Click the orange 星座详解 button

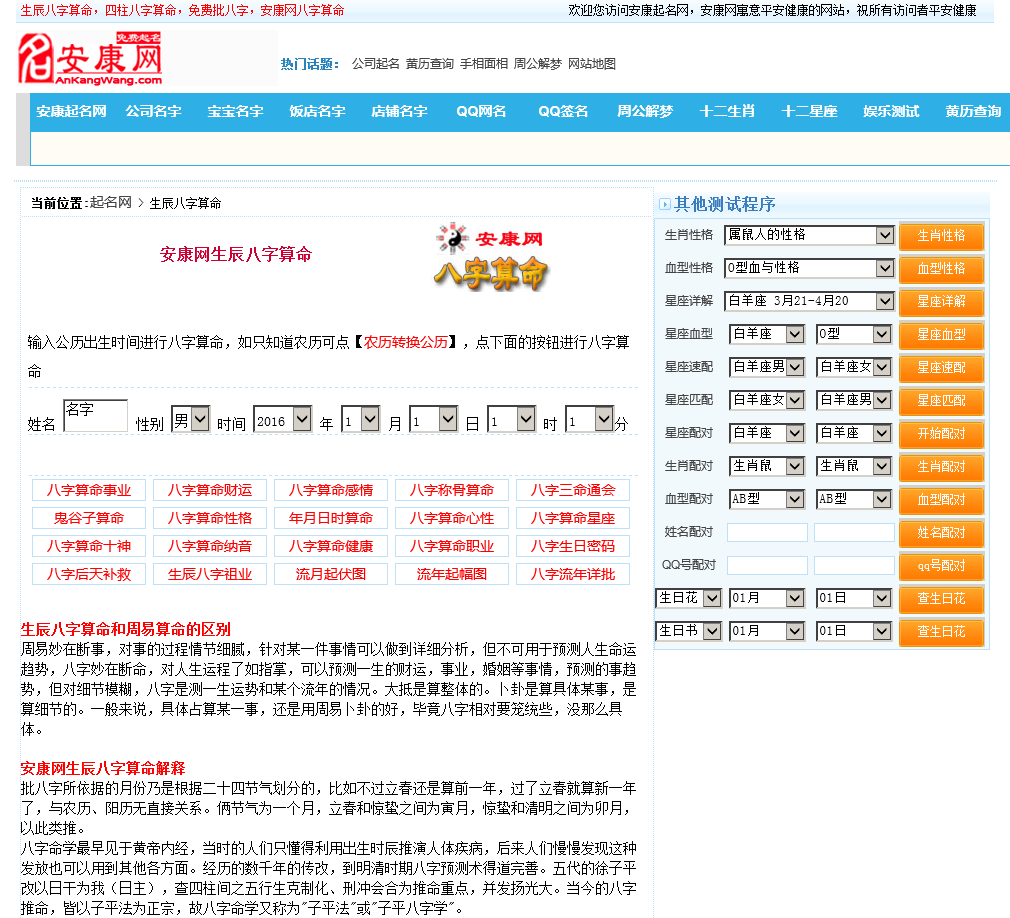click(942, 301)
